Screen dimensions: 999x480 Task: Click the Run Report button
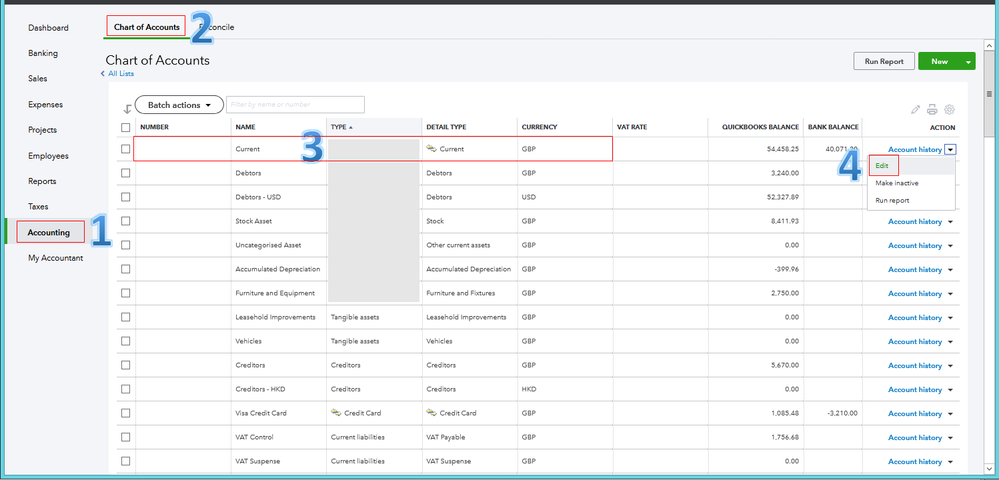pyautogui.click(x=883, y=62)
